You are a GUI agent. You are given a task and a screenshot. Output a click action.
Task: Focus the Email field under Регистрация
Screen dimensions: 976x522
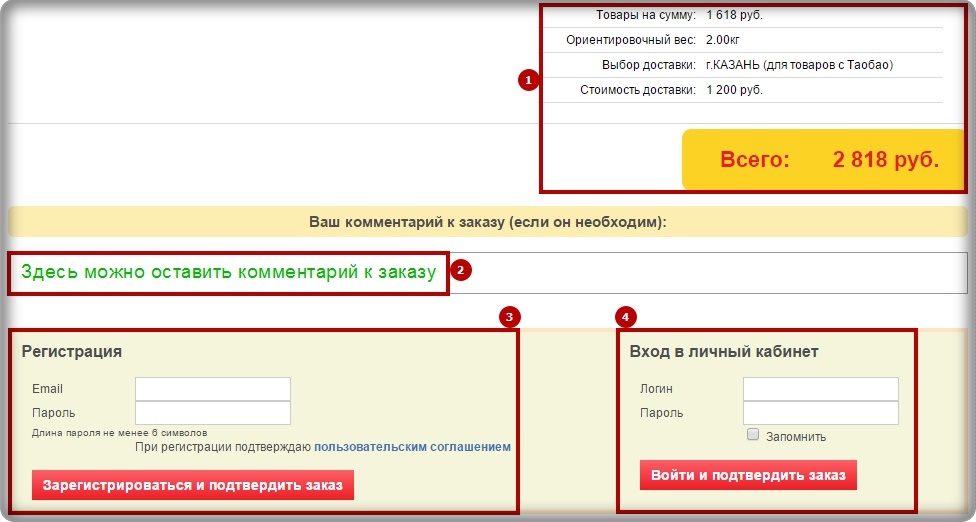tap(212, 389)
